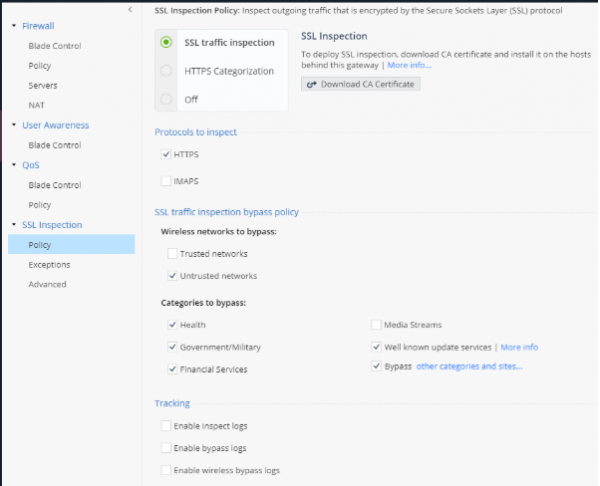The height and width of the screenshot is (486, 600).
Task: Open NAT under Firewall
Action: pyautogui.click(x=37, y=104)
